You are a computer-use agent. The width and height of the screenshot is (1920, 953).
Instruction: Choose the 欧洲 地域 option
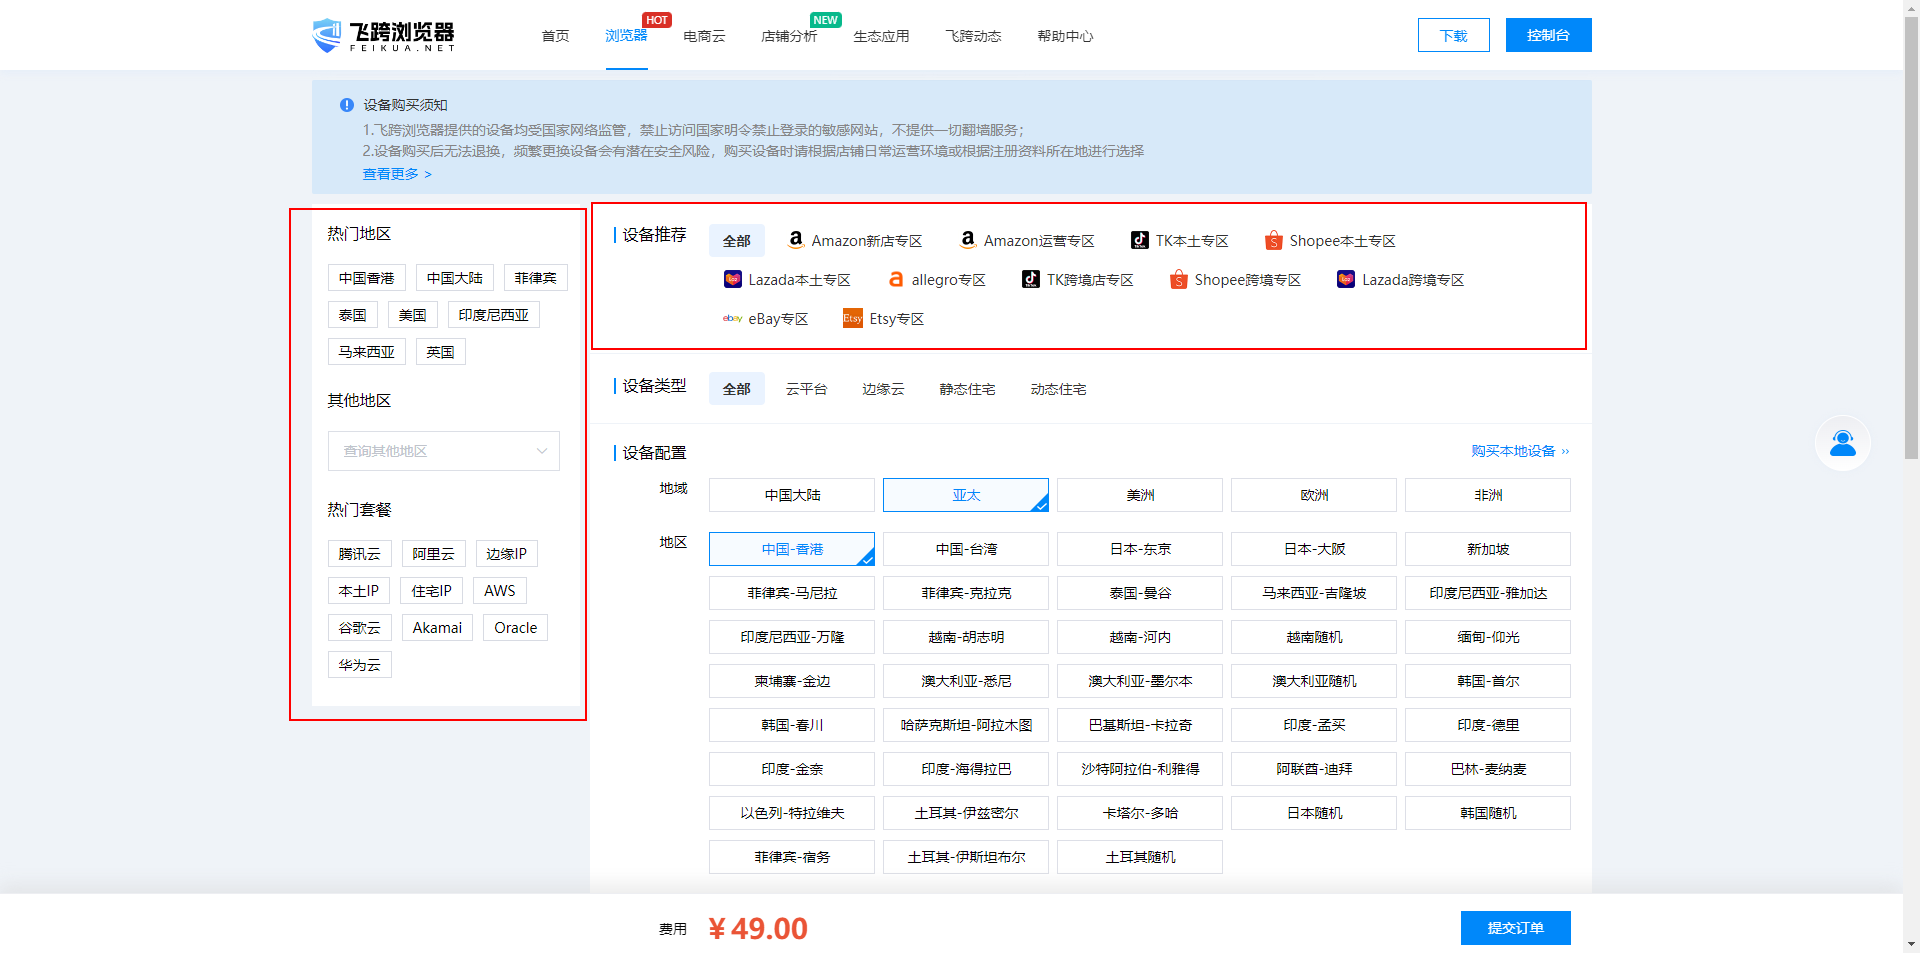[x=1314, y=495]
